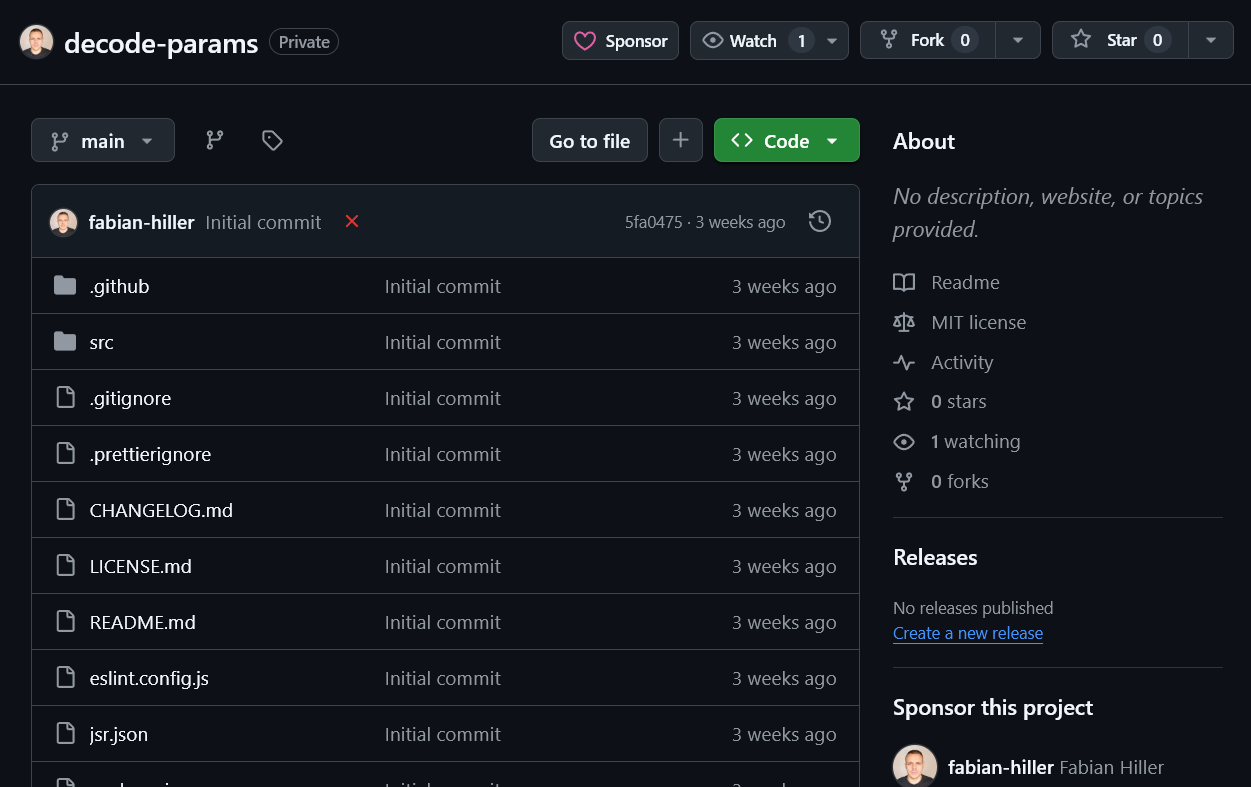Open the src folder
This screenshot has width=1251, height=787.
tap(101, 342)
